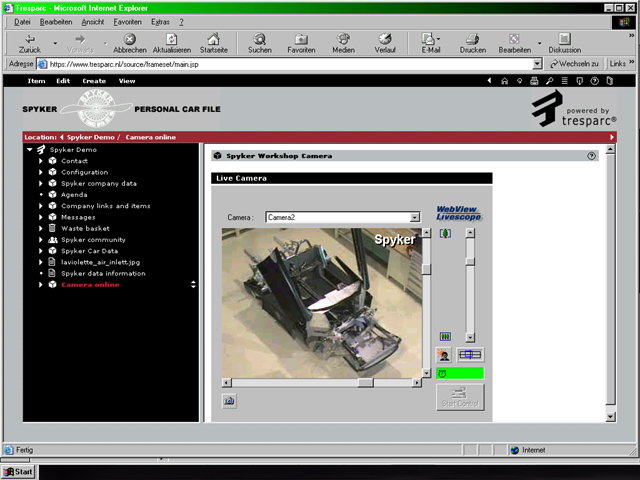640x480 pixels.
Task: Open help for Spyker Workshop Camera panel
Action: tap(591, 156)
